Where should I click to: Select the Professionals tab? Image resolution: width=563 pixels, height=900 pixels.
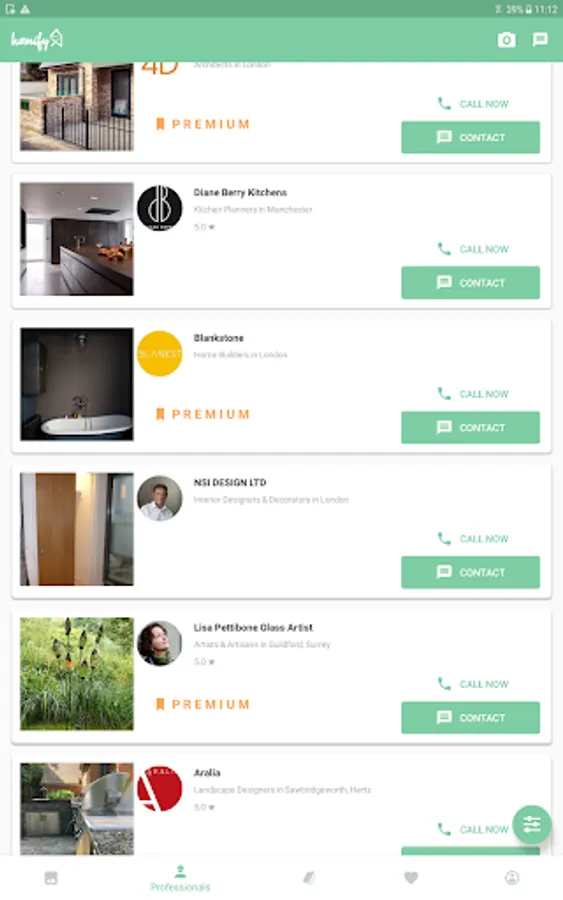(180, 878)
